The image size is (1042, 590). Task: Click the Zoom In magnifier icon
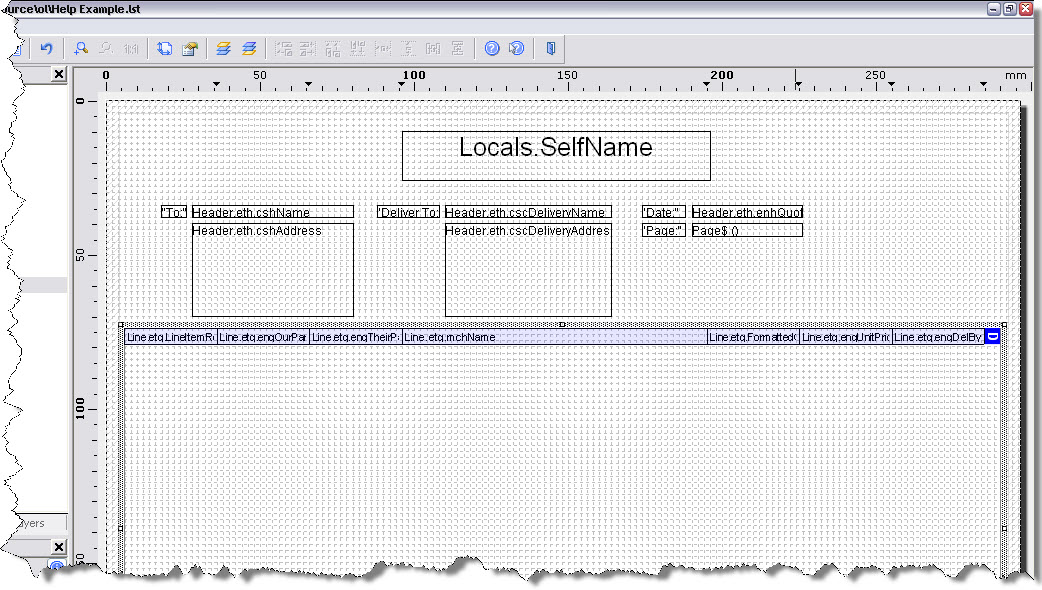click(x=81, y=49)
